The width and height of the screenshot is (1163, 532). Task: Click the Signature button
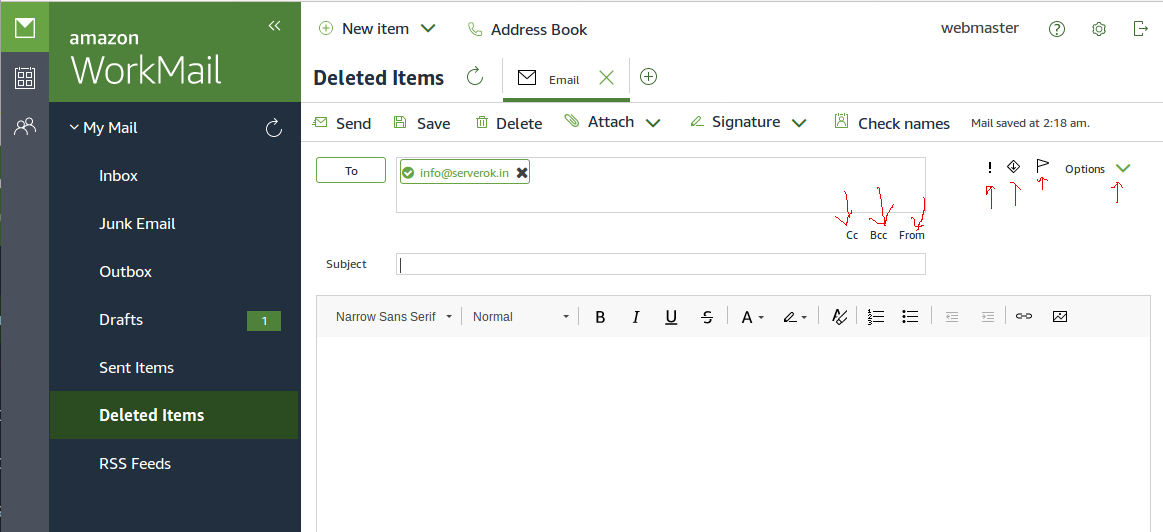point(735,122)
